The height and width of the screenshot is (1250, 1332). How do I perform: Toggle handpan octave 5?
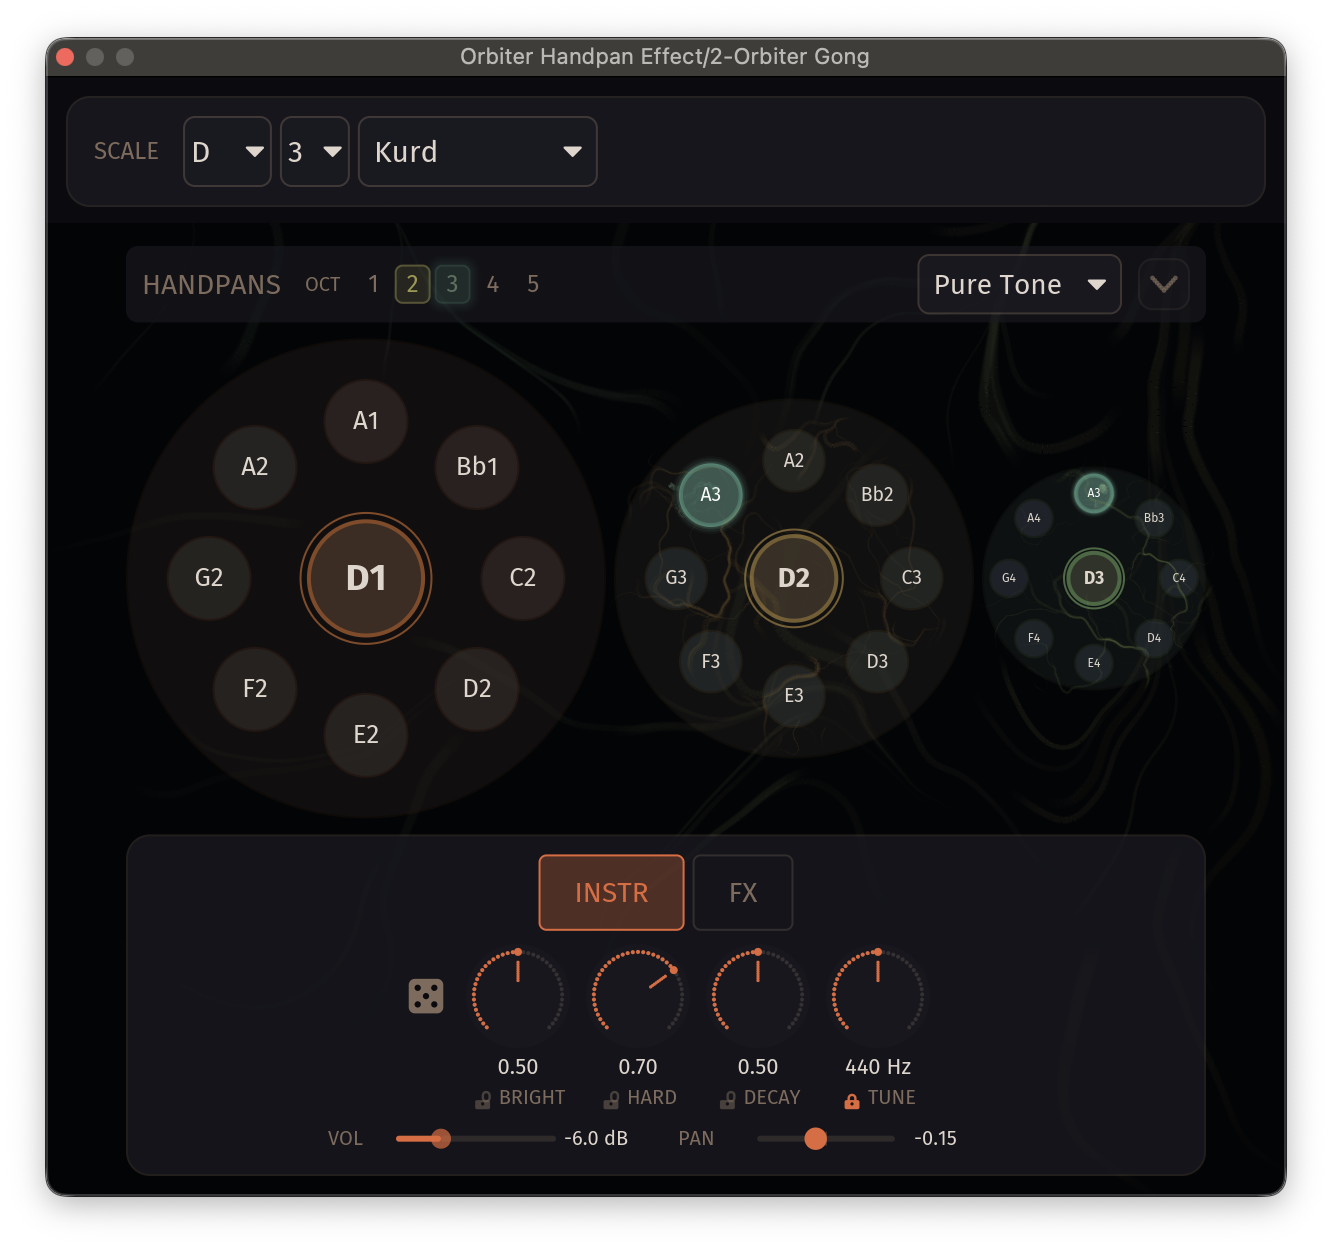533,284
